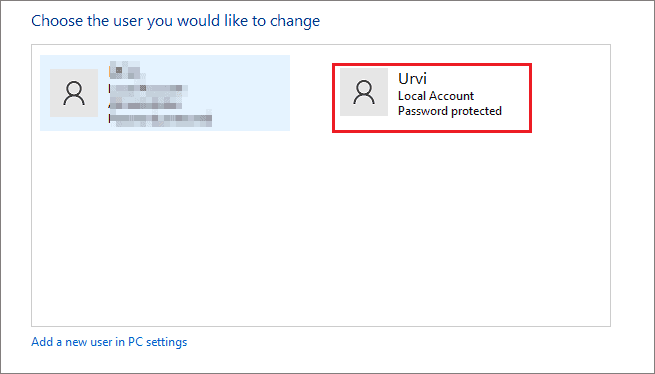Click the light-blue background of the first tile

point(251,93)
